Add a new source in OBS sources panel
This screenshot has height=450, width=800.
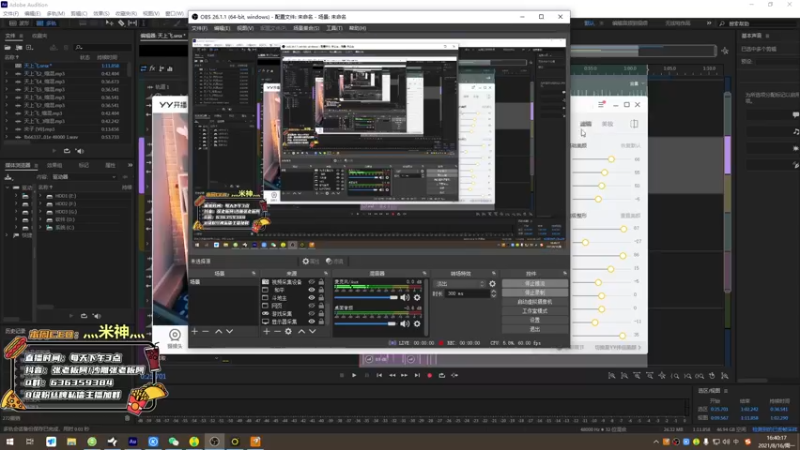[x=266, y=332]
